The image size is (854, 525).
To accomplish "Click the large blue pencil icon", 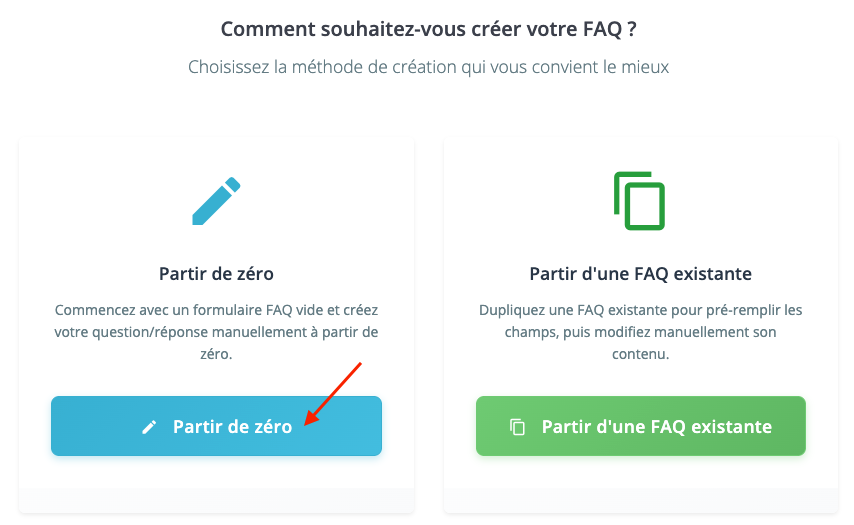I will 216,200.
